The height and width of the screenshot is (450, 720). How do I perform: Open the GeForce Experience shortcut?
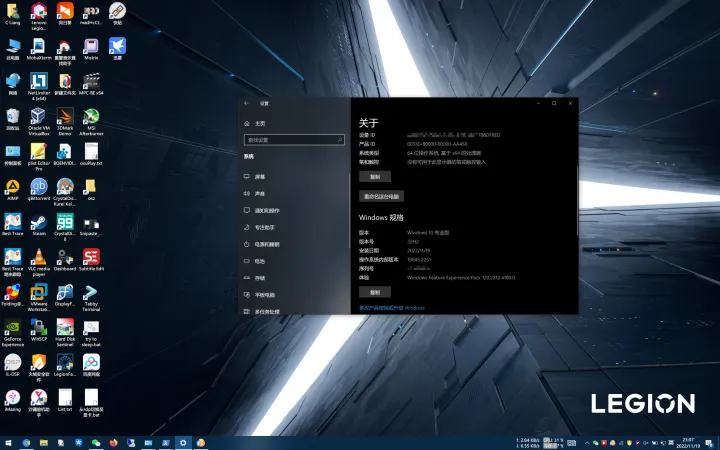[12, 328]
